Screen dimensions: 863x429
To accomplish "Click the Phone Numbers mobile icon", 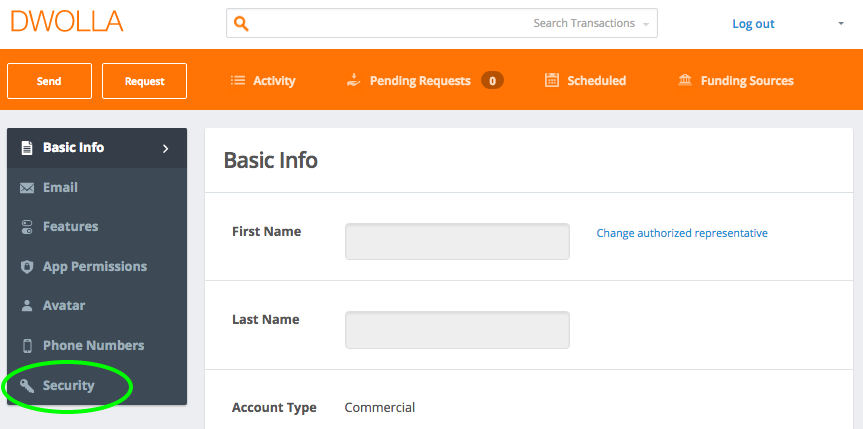I will [27, 346].
